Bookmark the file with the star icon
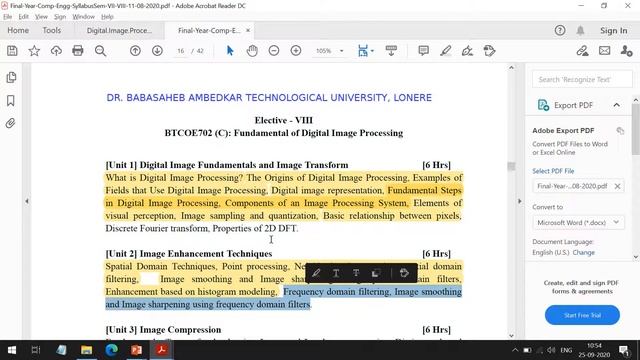Viewport: 640px width, 360px height. point(34,51)
